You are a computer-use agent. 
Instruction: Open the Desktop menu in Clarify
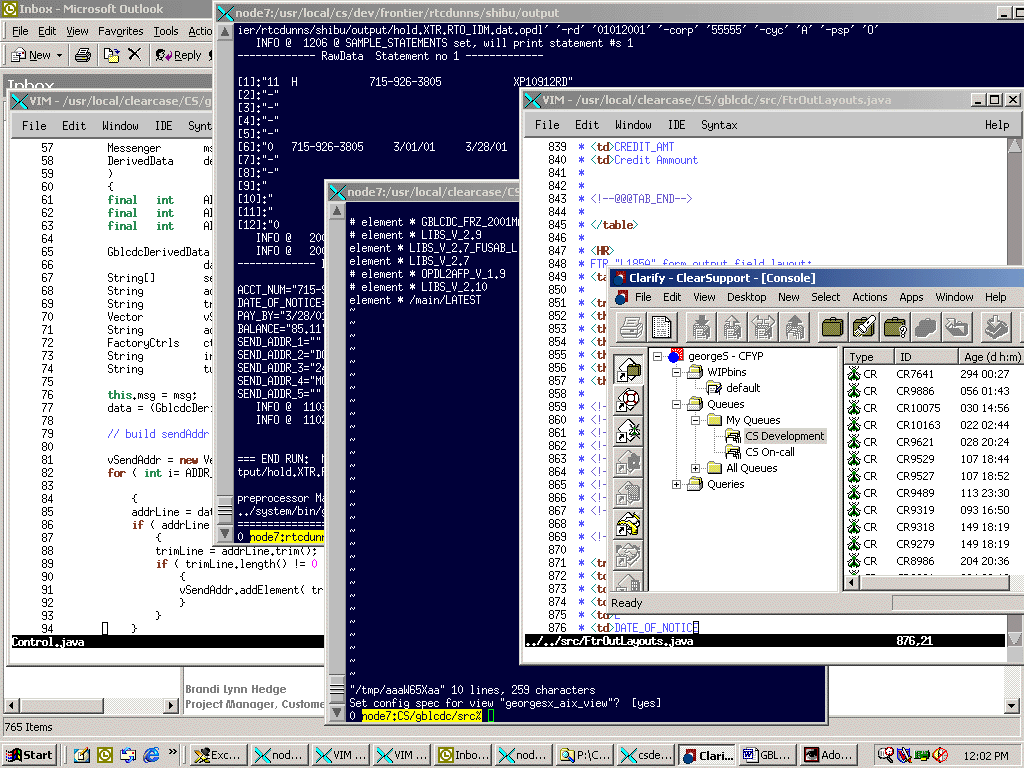coord(746,297)
